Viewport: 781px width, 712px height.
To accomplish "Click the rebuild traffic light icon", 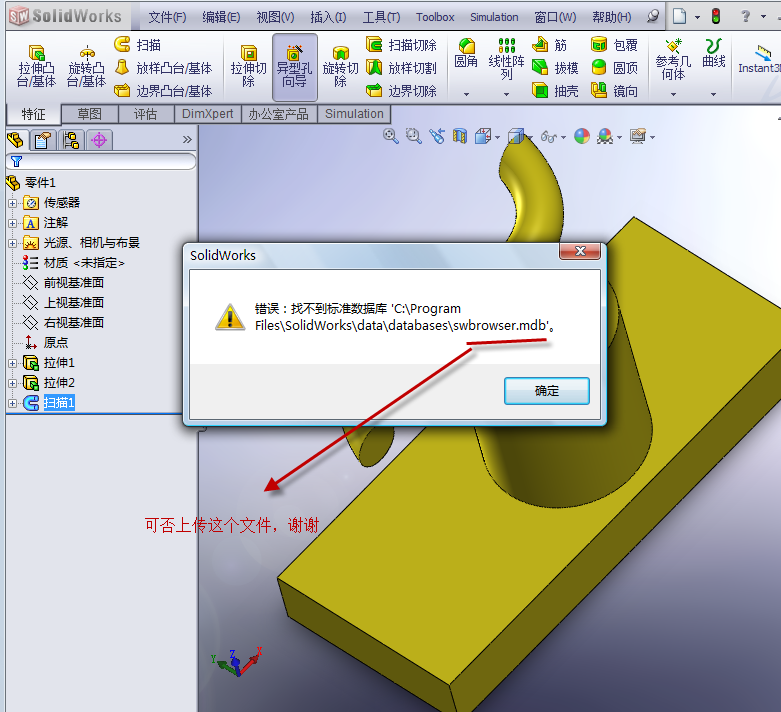I will 716,16.
